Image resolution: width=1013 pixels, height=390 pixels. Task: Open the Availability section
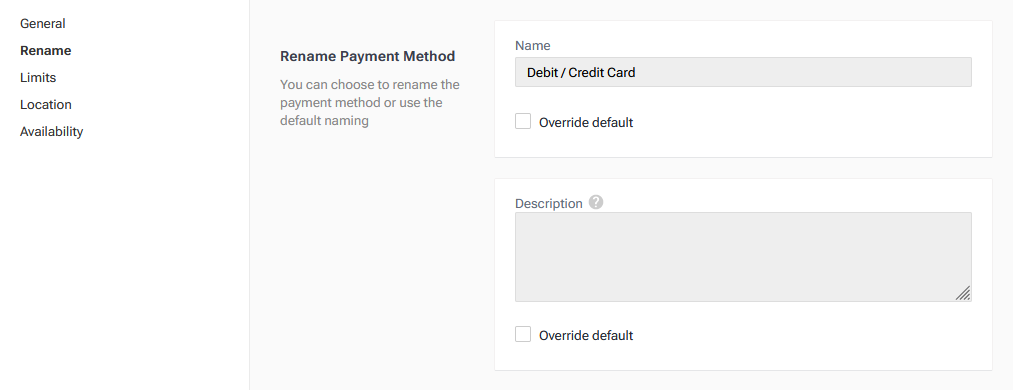click(x=52, y=132)
